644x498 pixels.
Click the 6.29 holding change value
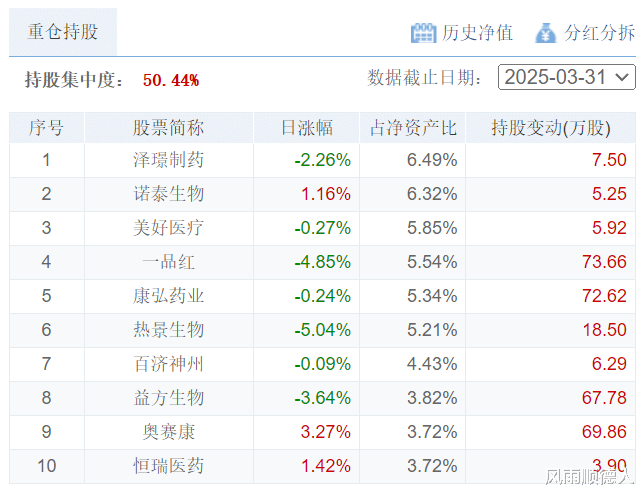(609, 364)
